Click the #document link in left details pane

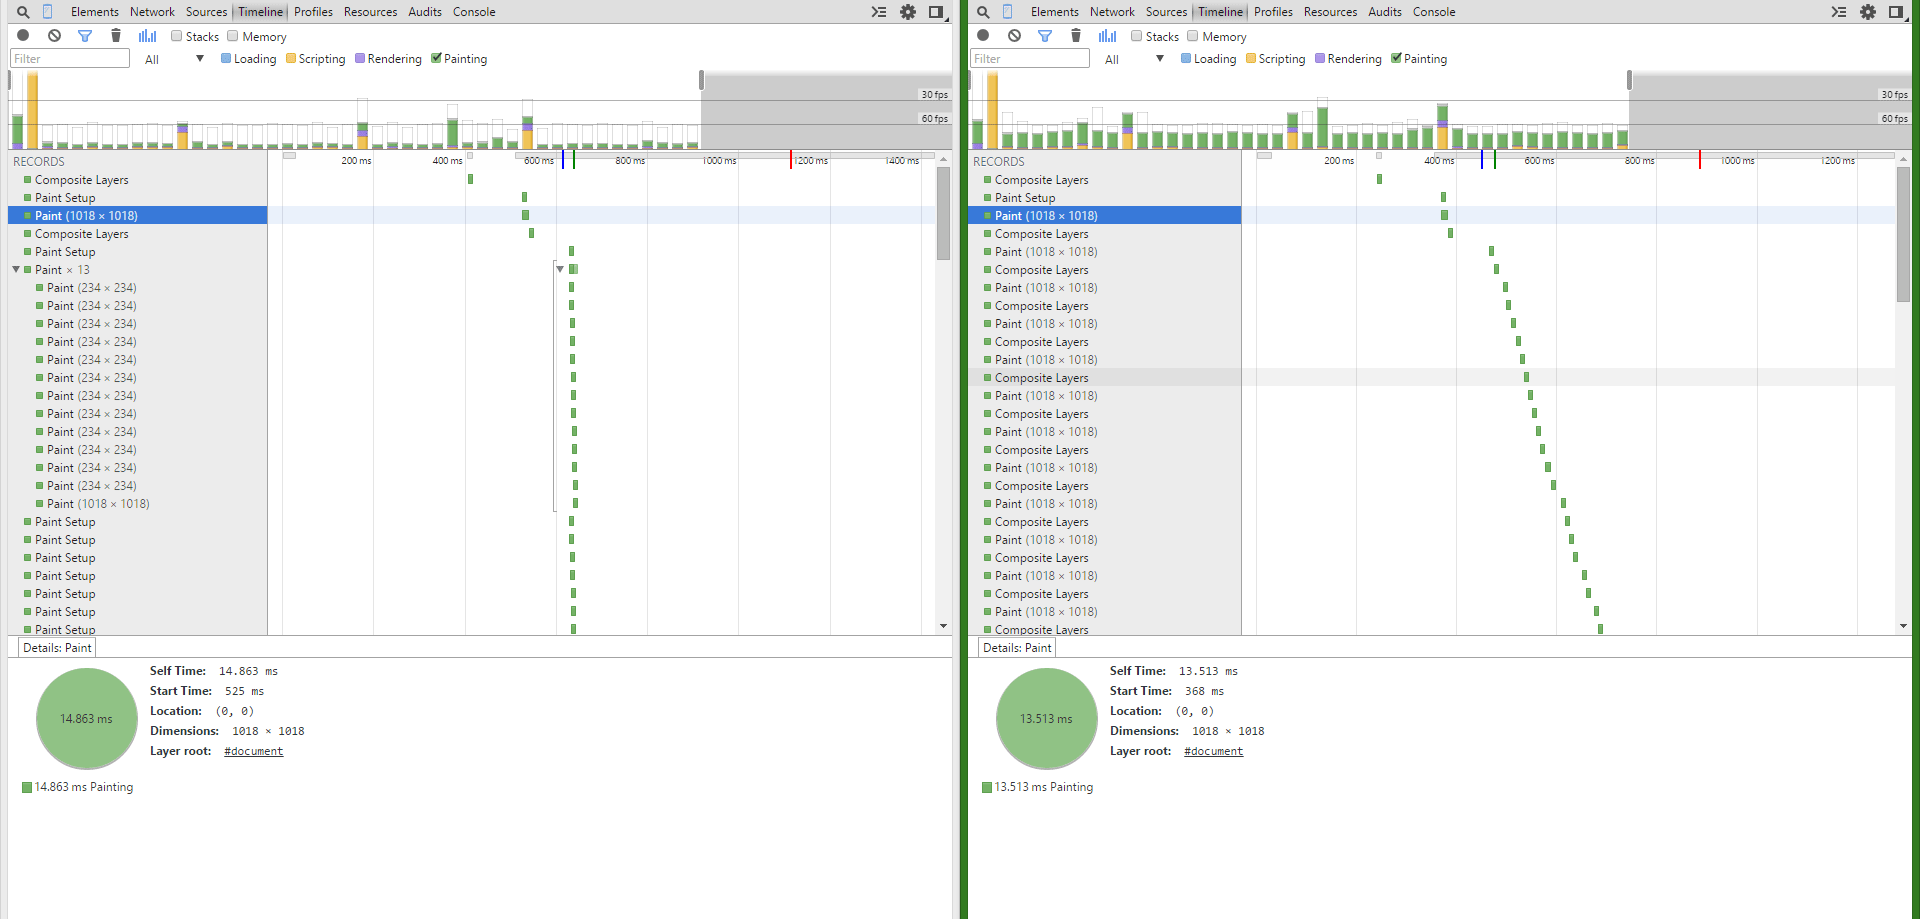coord(253,751)
